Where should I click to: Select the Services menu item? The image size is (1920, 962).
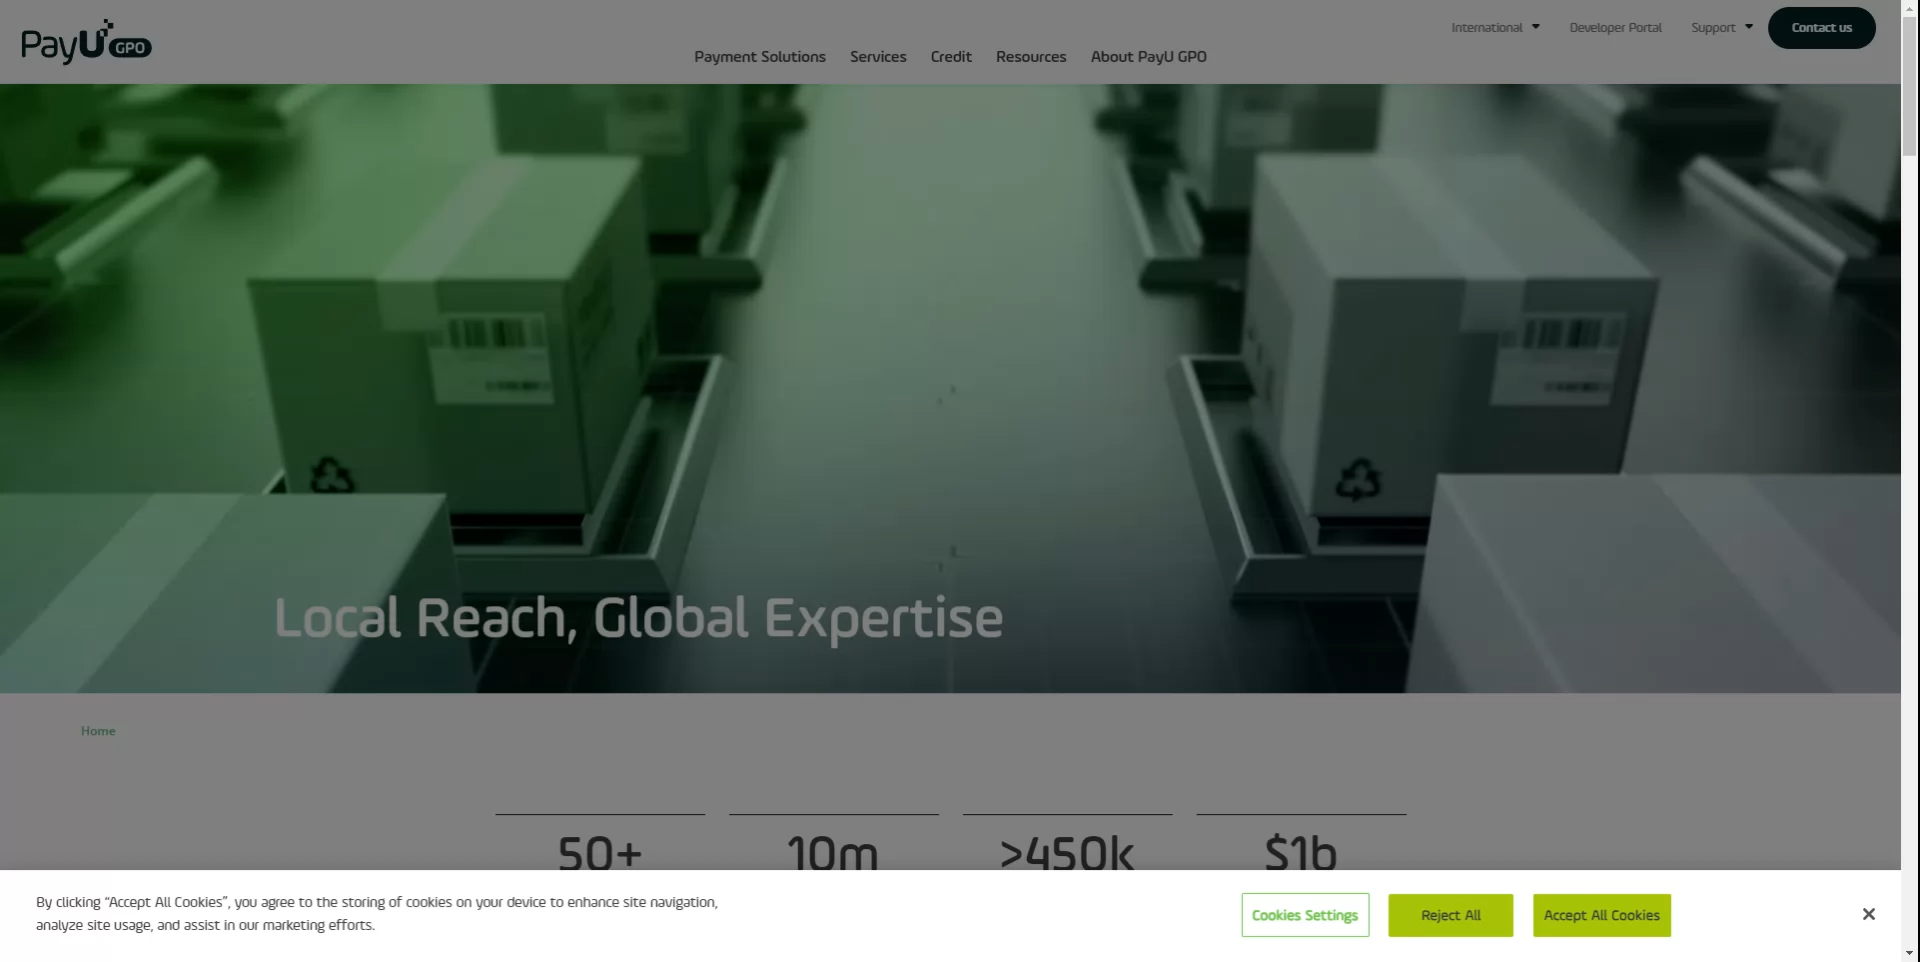pos(877,57)
